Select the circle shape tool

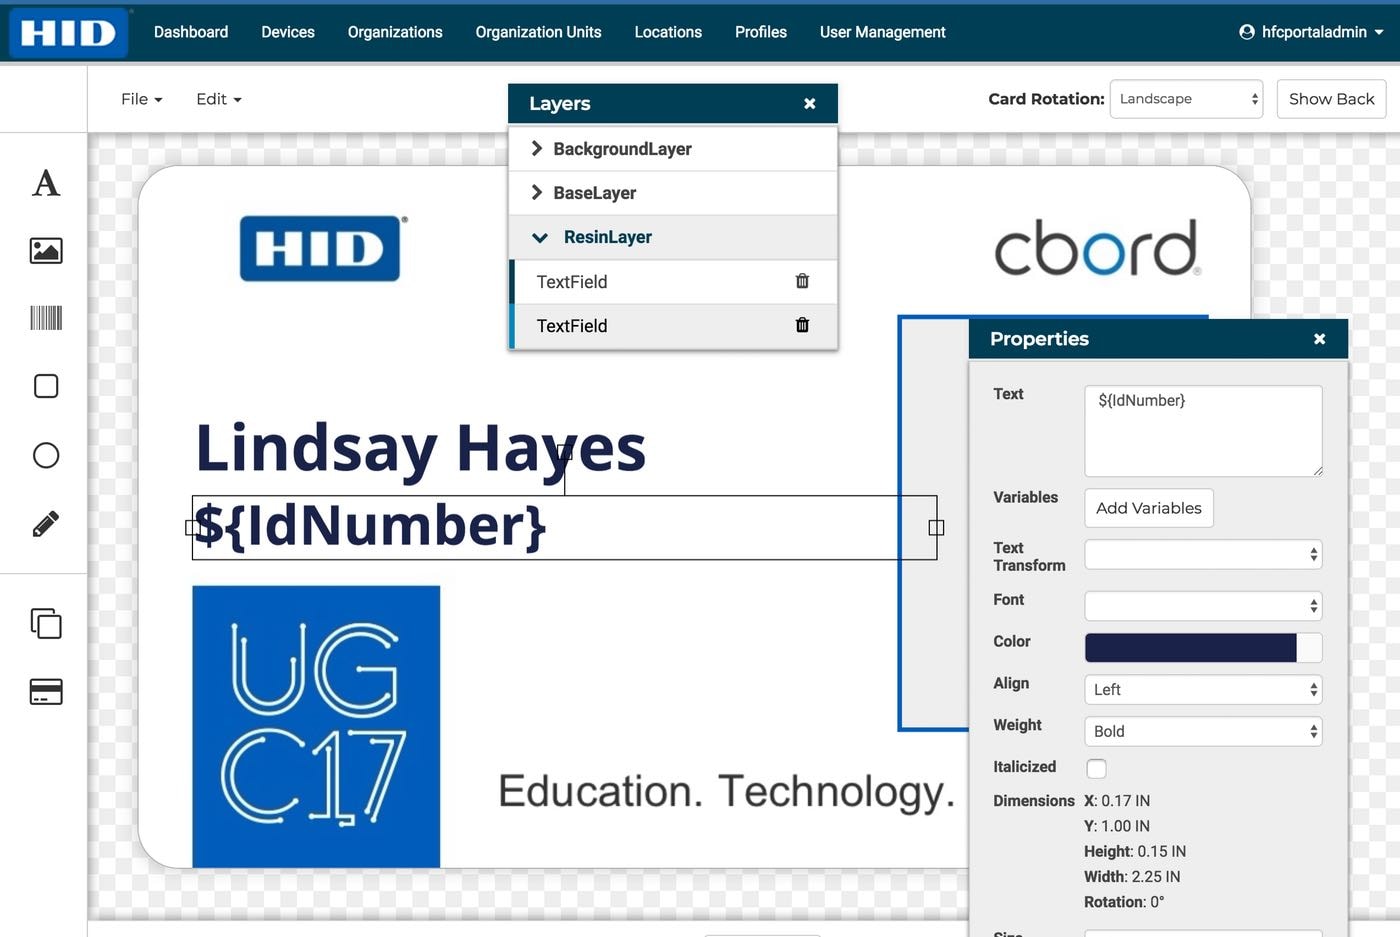pos(46,455)
